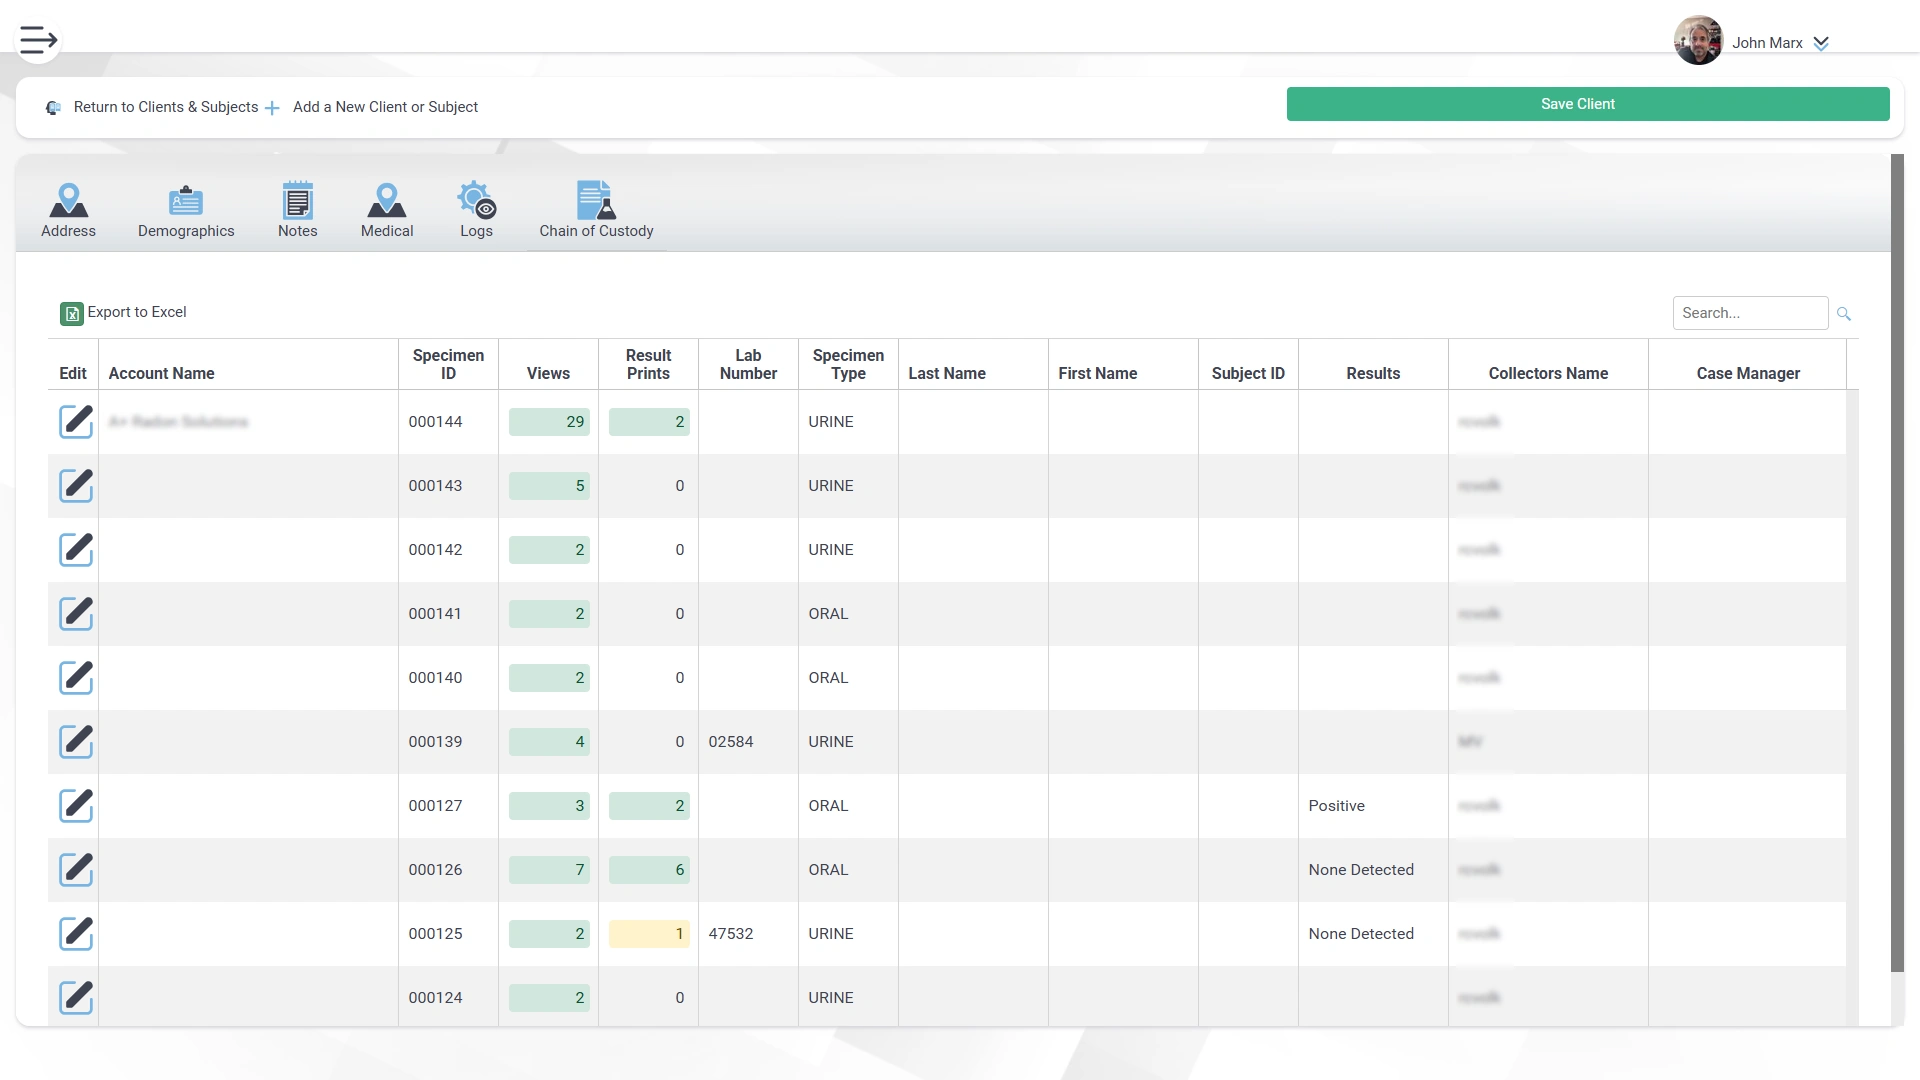Edit specimen 000127 record
This screenshot has width=1920, height=1080.
tap(76, 806)
